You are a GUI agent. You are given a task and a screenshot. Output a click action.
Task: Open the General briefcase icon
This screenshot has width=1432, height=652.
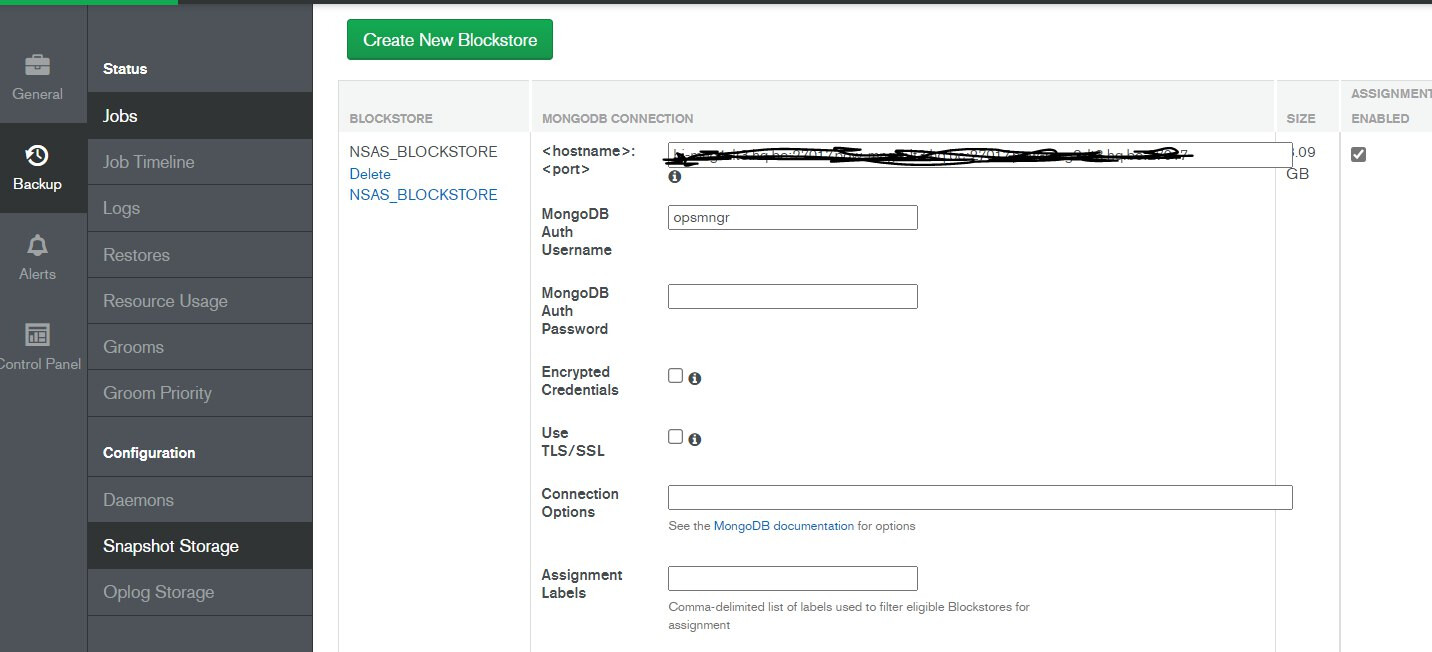[x=37, y=66]
